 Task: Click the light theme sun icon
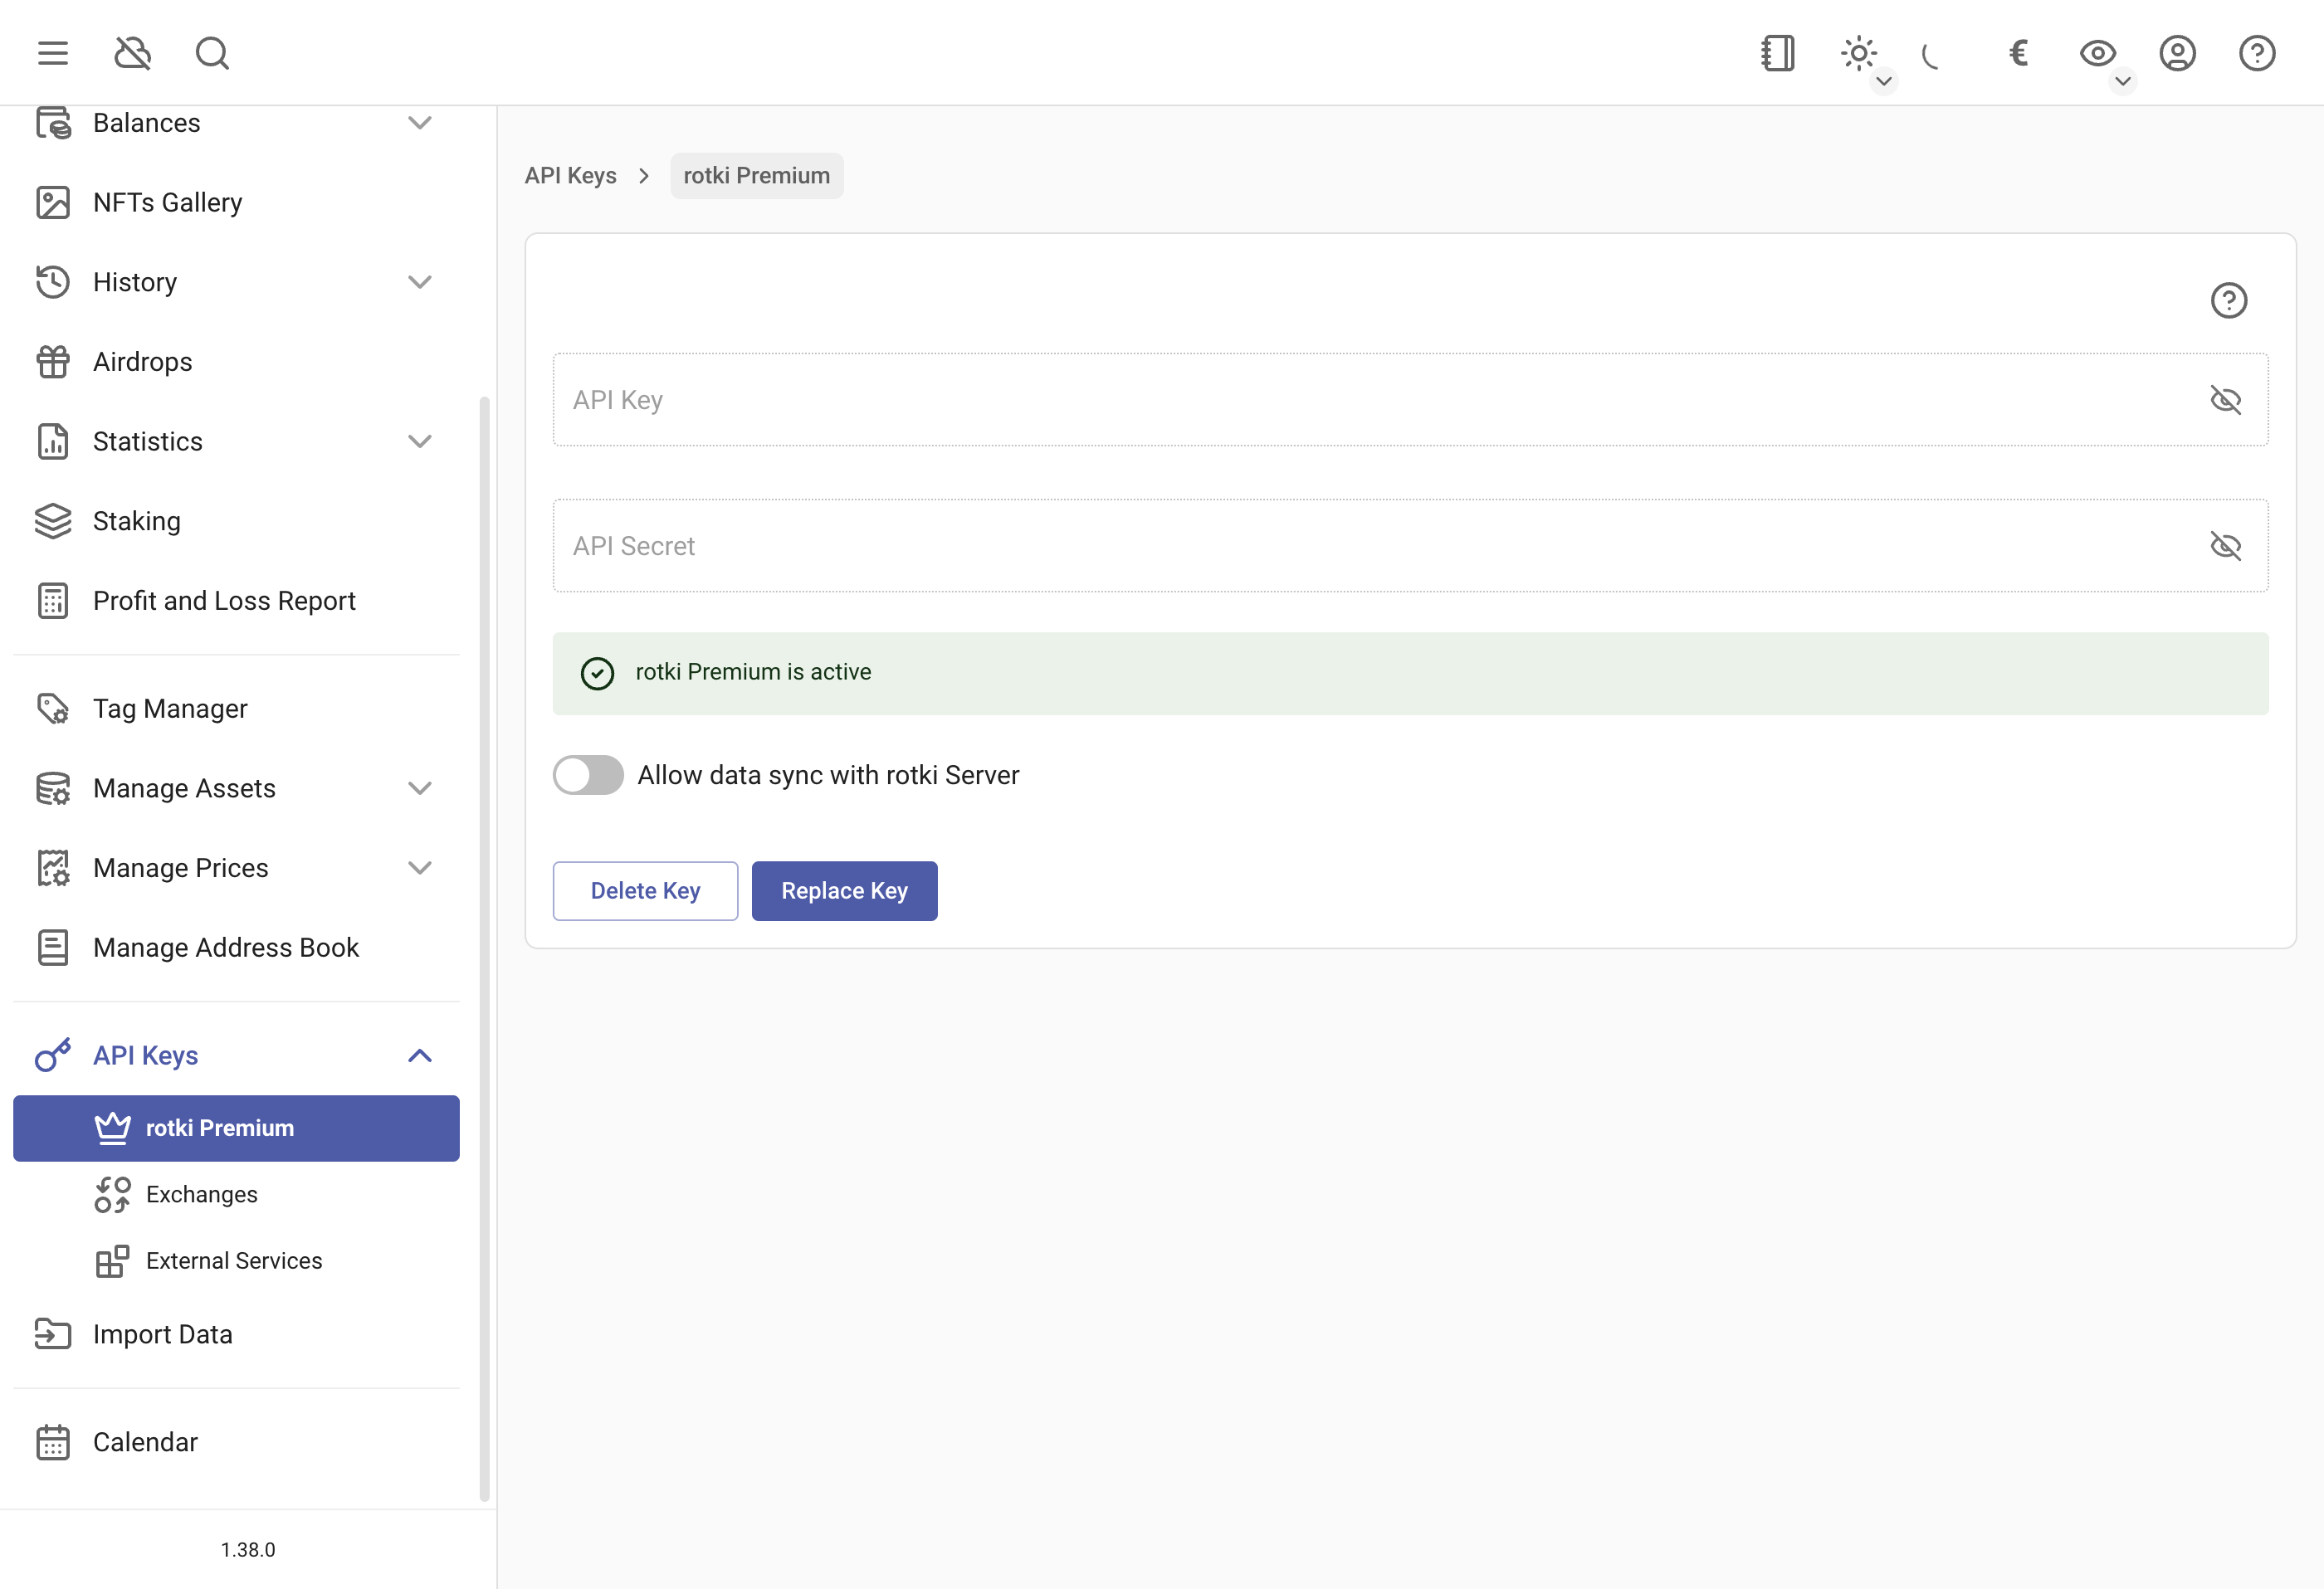1858,53
